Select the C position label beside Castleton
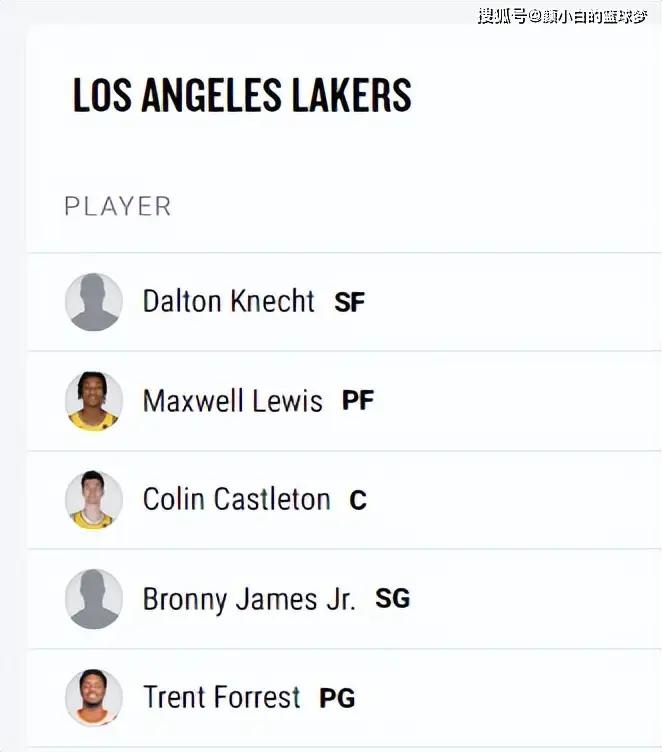The image size is (662, 752). (x=358, y=500)
